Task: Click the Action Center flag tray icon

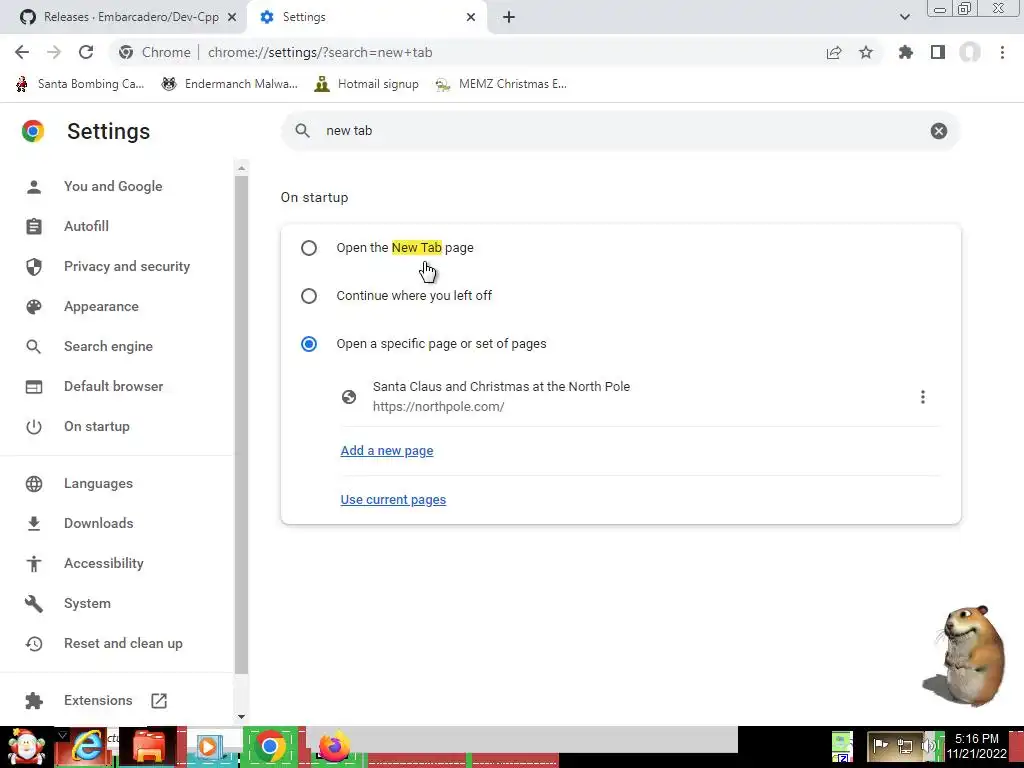Action: [880, 746]
